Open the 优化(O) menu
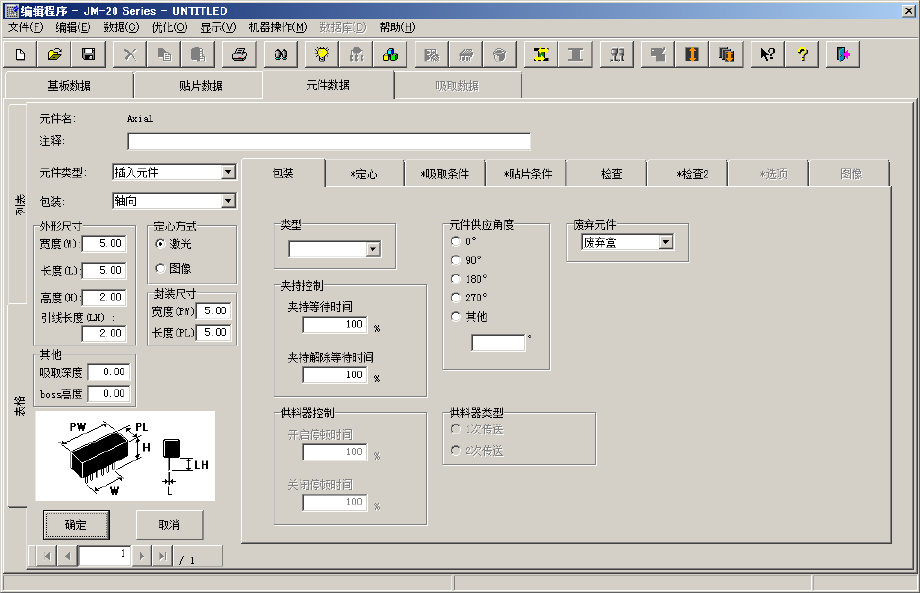Viewport: 920px width, 593px height. [x=172, y=27]
